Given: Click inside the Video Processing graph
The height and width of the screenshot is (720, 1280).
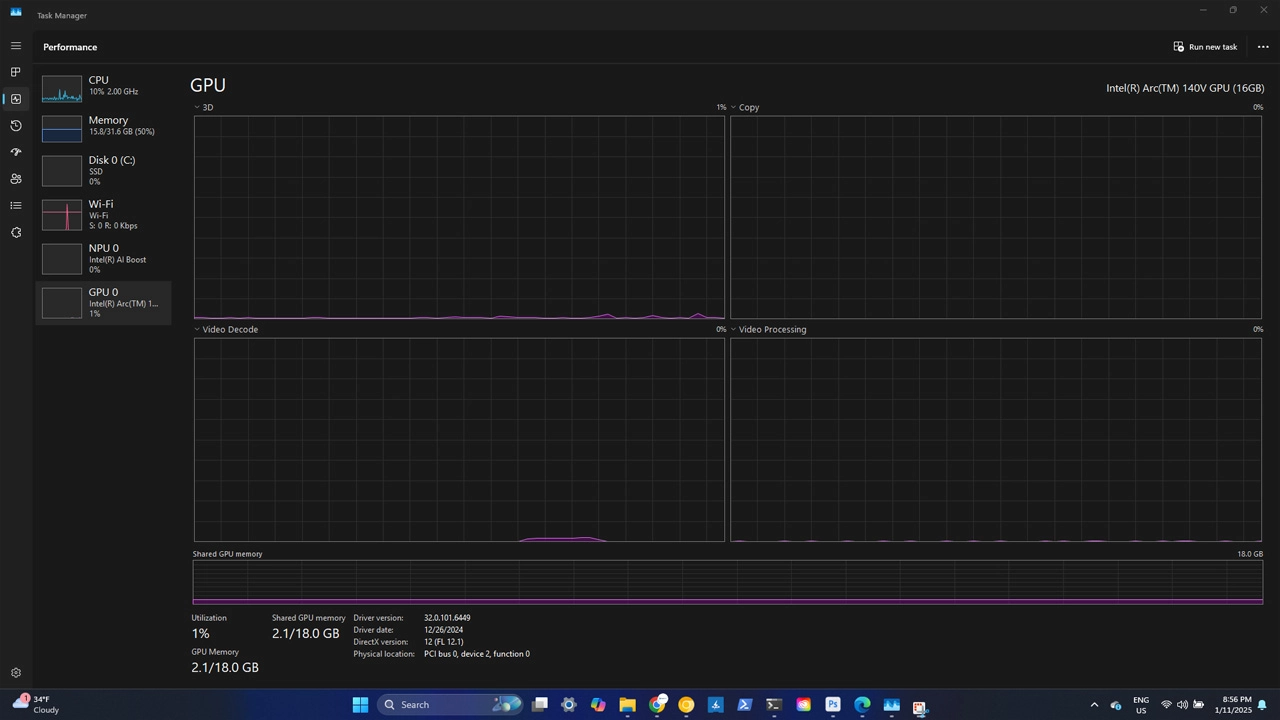Looking at the screenshot, I should [996, 440].
